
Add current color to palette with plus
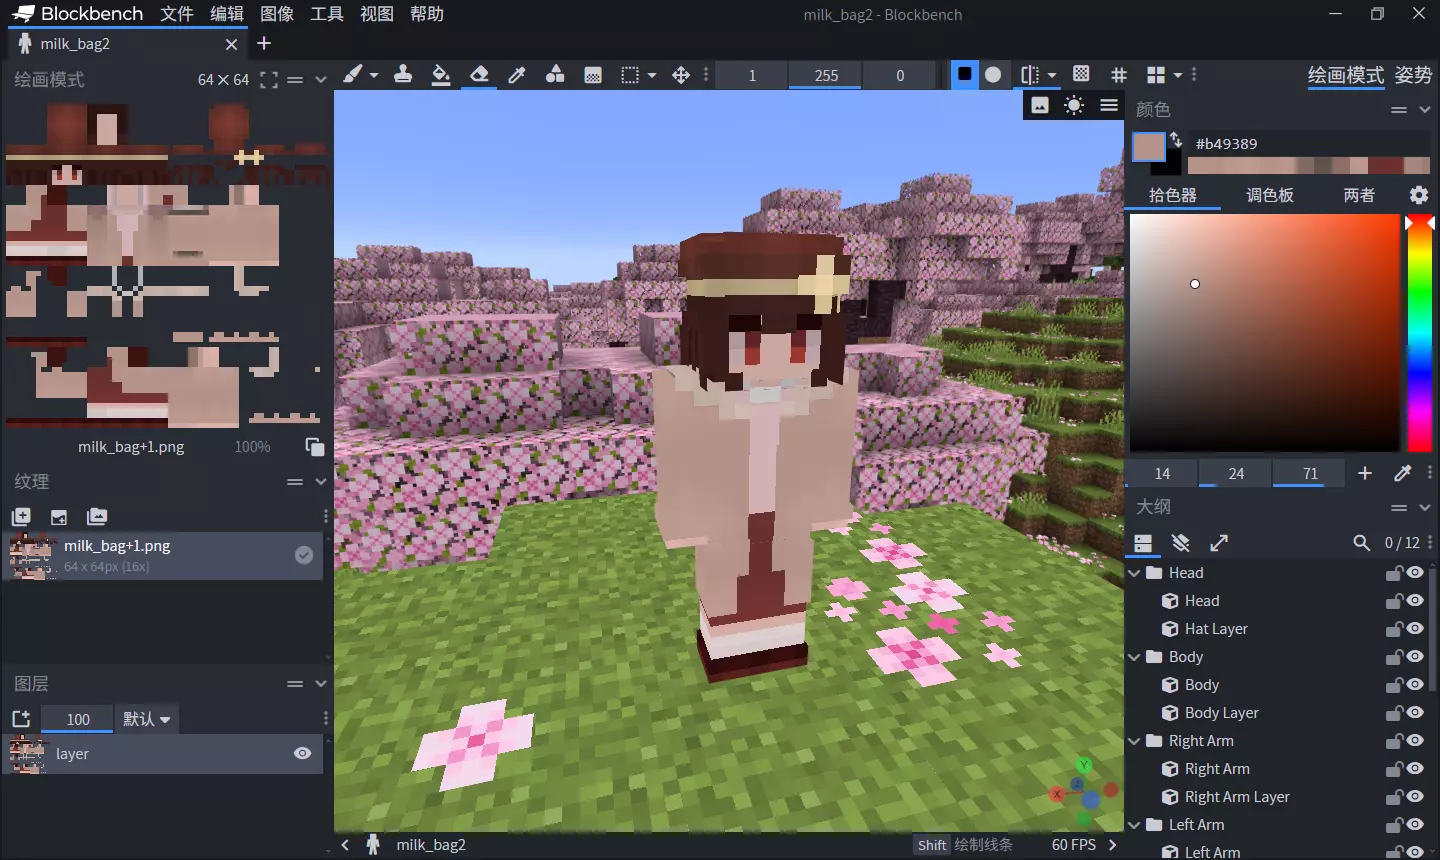1365,473
